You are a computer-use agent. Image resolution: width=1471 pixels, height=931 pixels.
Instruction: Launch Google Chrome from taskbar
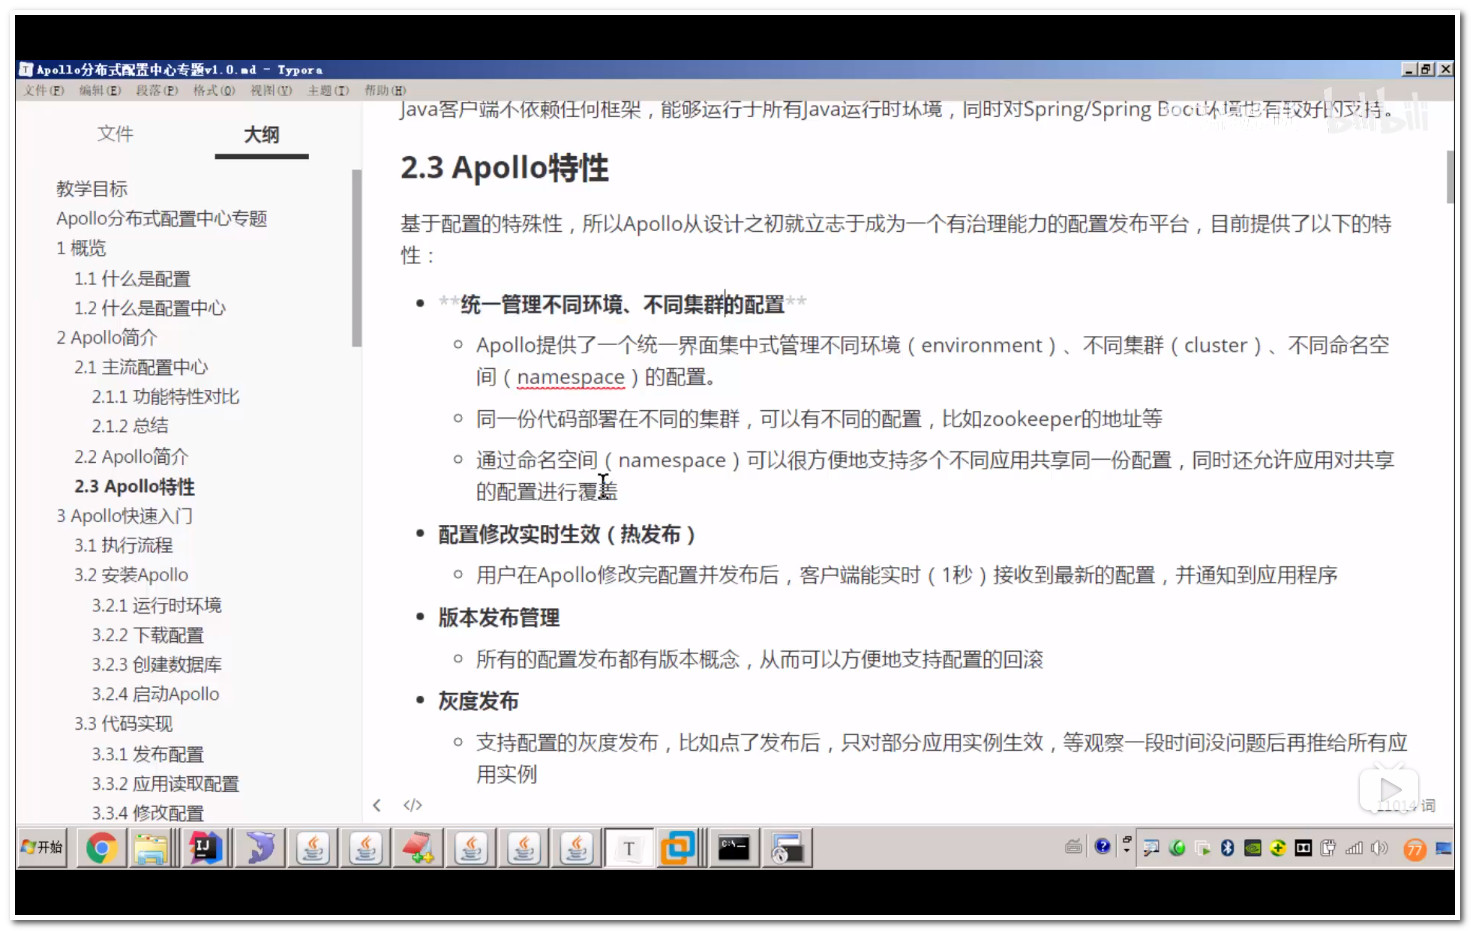click(x=100, y=848)
